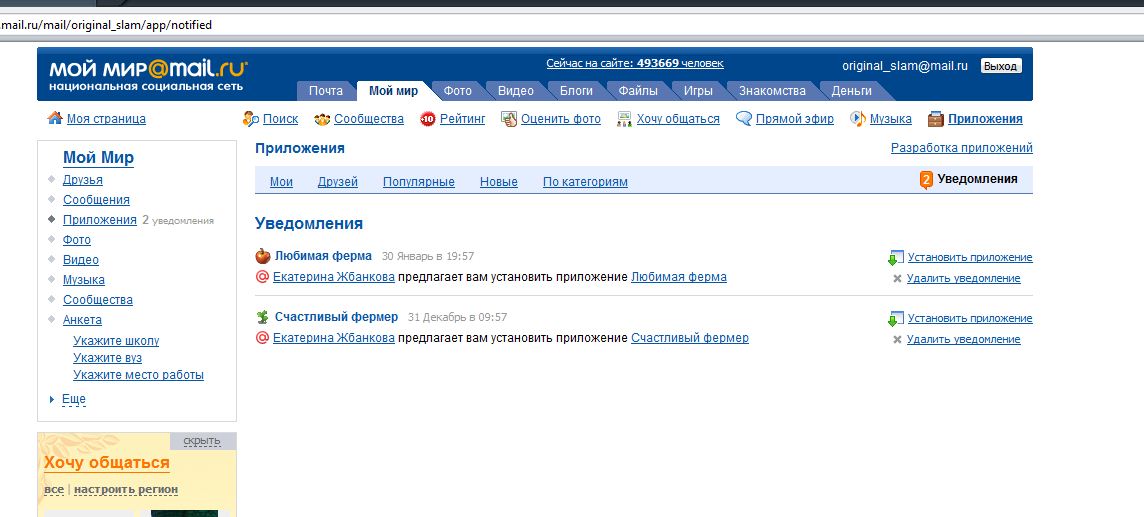Click the Мой Мир sidebar heading
This screenshot has height=517, width=1144.
pos(98,158)
